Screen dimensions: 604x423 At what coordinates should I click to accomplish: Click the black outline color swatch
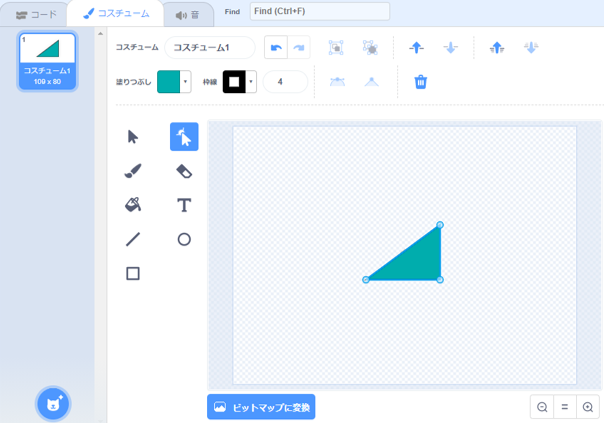click(x=234, y=82)
